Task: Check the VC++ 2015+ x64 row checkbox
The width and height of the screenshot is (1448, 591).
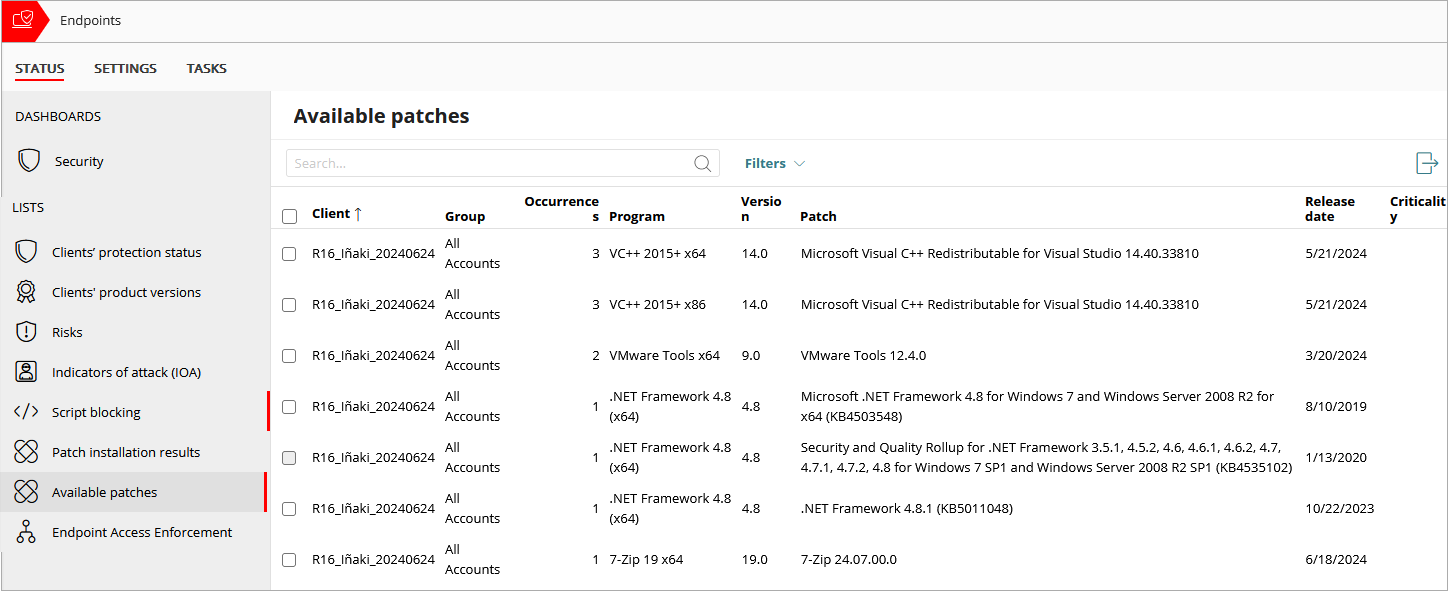Action: click(x=289, y=254)
